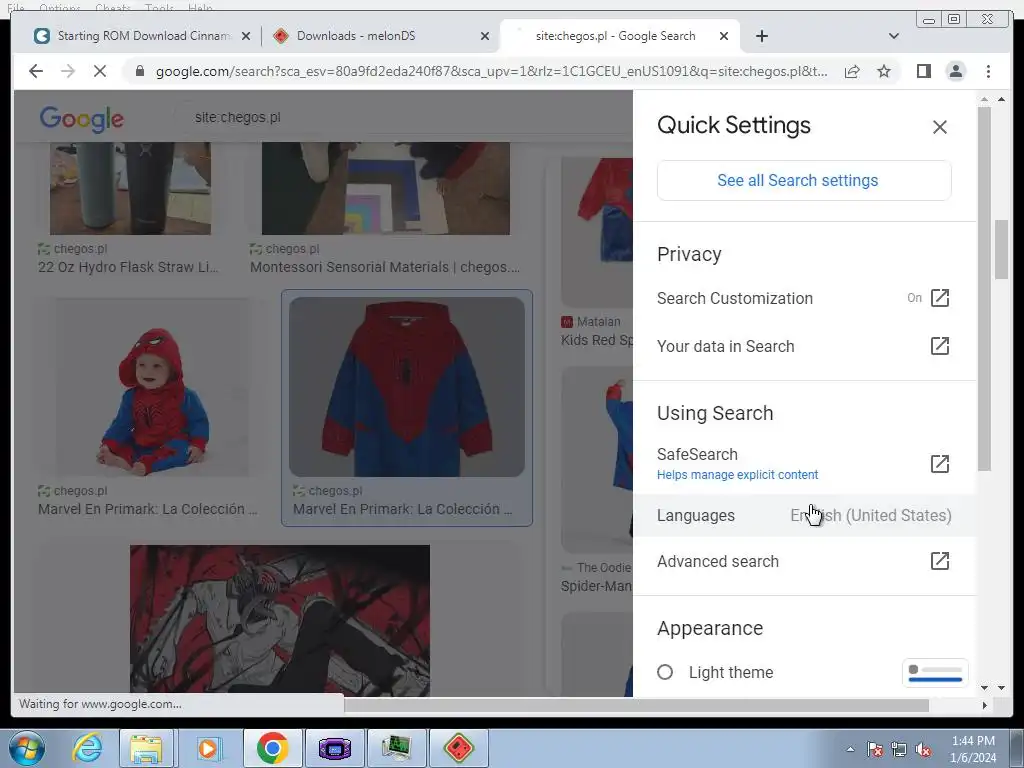
Task: Open Advanced search external link icon
Action: click(939, 561)
